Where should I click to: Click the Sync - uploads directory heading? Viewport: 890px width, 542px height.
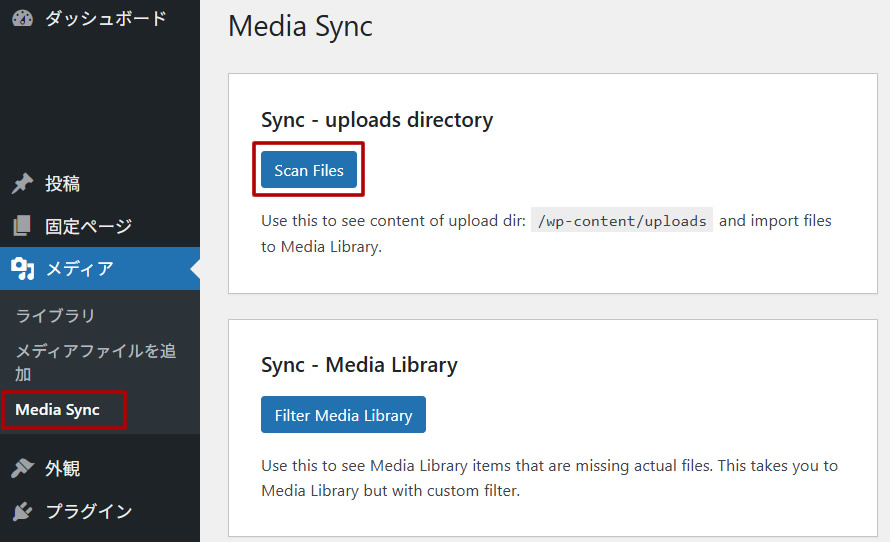pyautogui.click(x=377, y=120)
